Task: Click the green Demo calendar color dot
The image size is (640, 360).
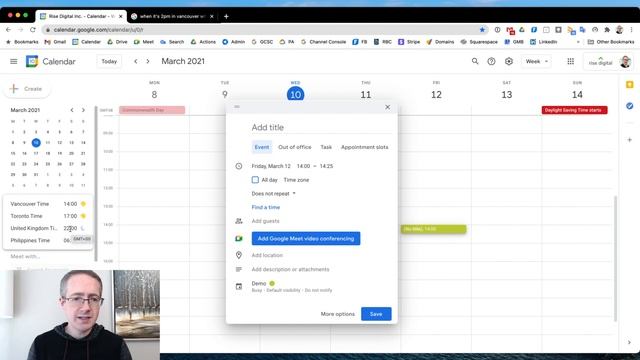Action: pos(272,283)
